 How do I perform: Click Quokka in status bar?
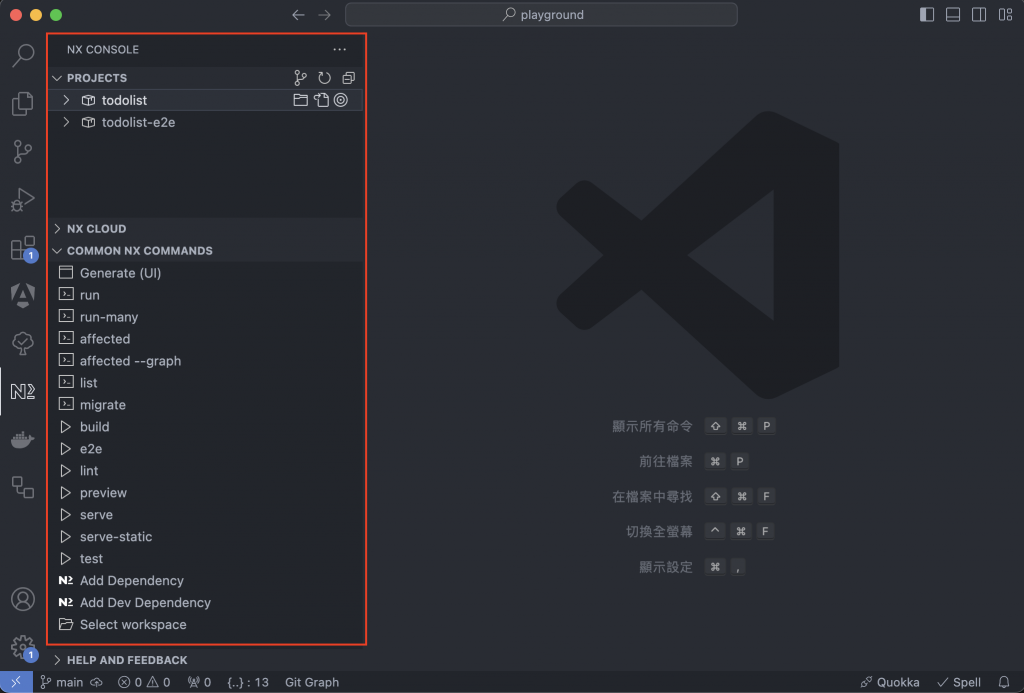[889, 682]
